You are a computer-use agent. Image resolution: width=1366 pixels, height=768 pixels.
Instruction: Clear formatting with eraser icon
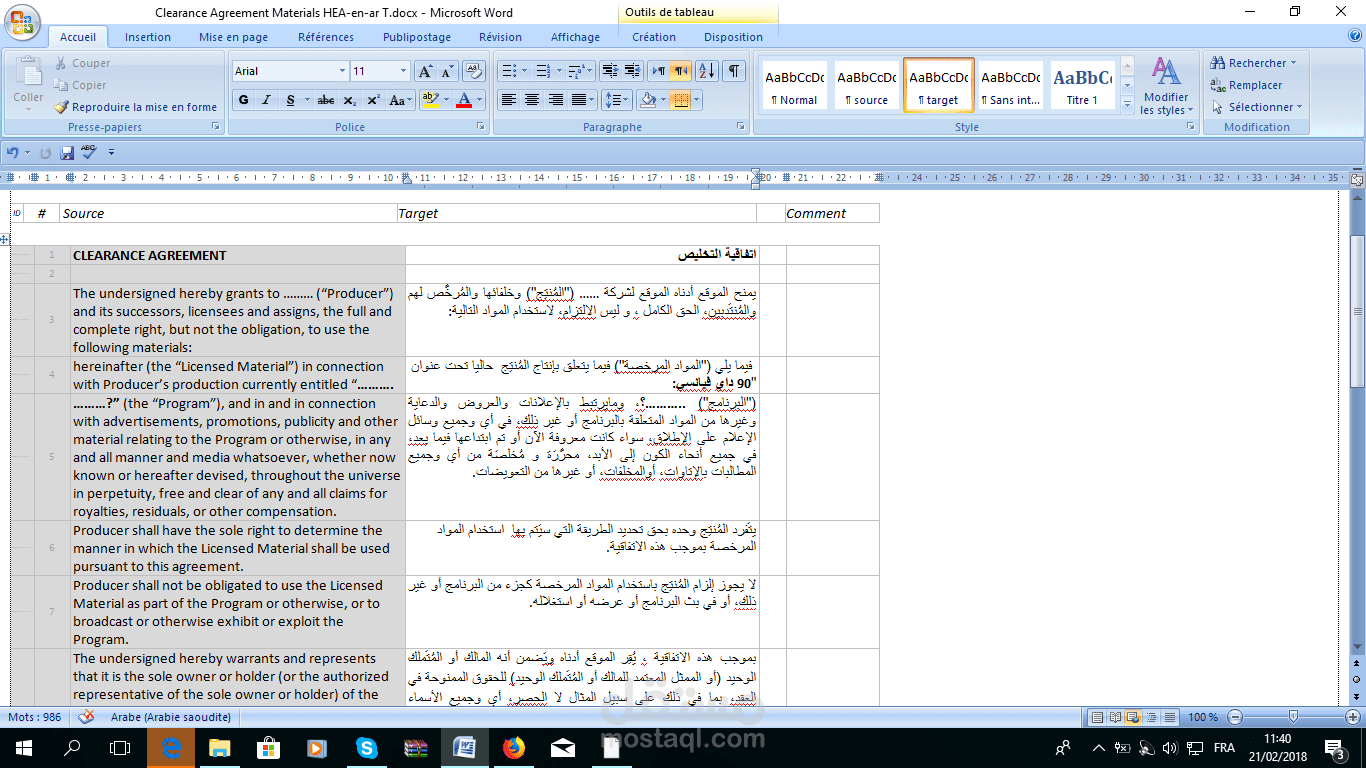click(474, 71)
